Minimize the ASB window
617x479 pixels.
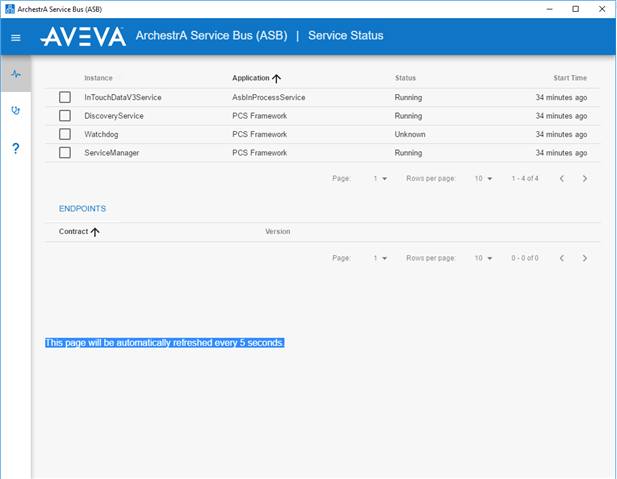(550, 9)
